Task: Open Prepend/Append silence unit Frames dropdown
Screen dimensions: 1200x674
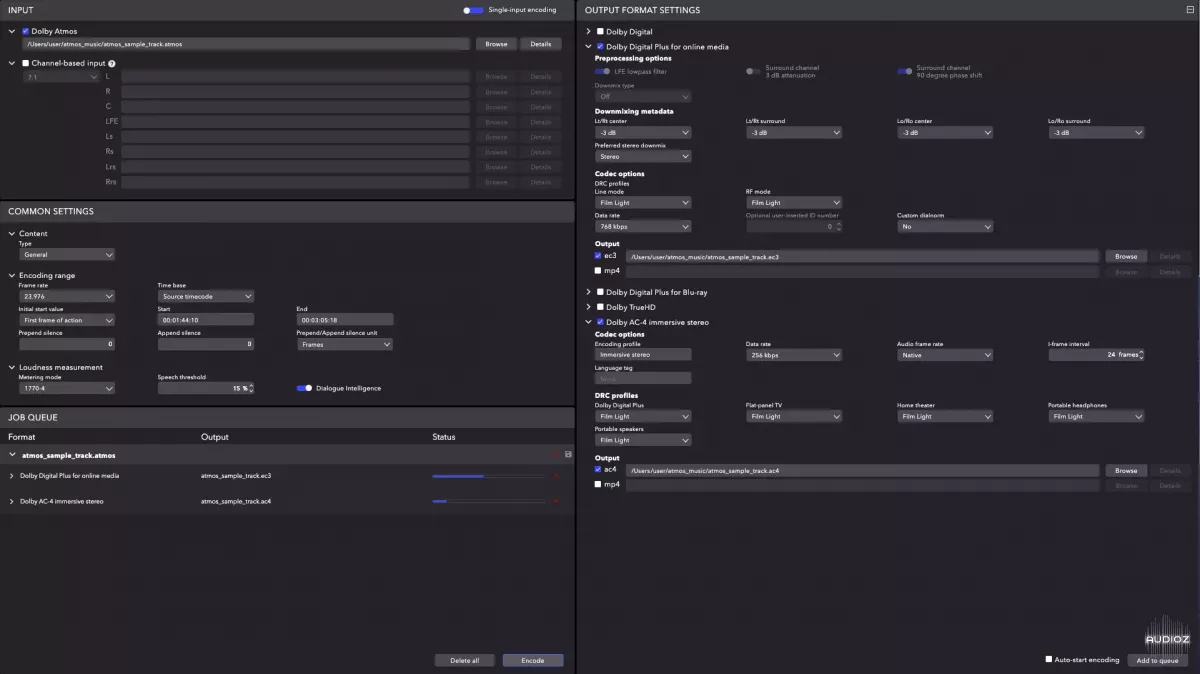Action: point(345,344)
